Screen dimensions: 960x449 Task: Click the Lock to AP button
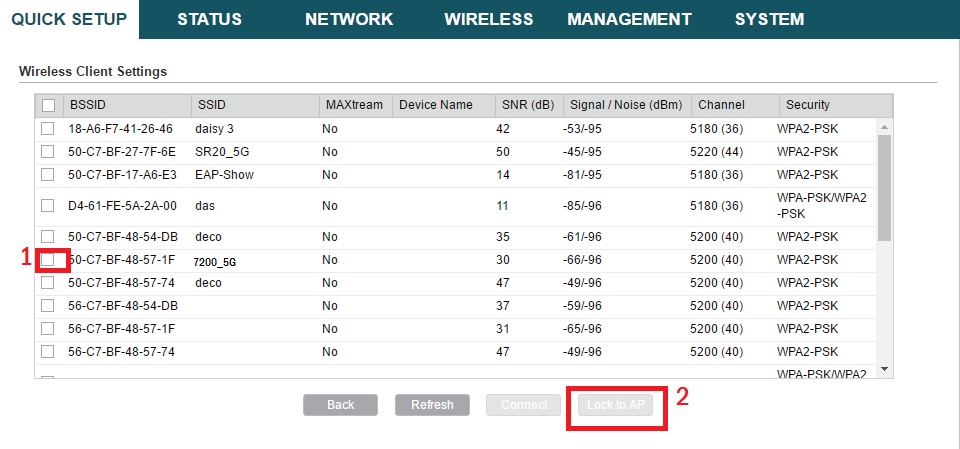(615, 405)
